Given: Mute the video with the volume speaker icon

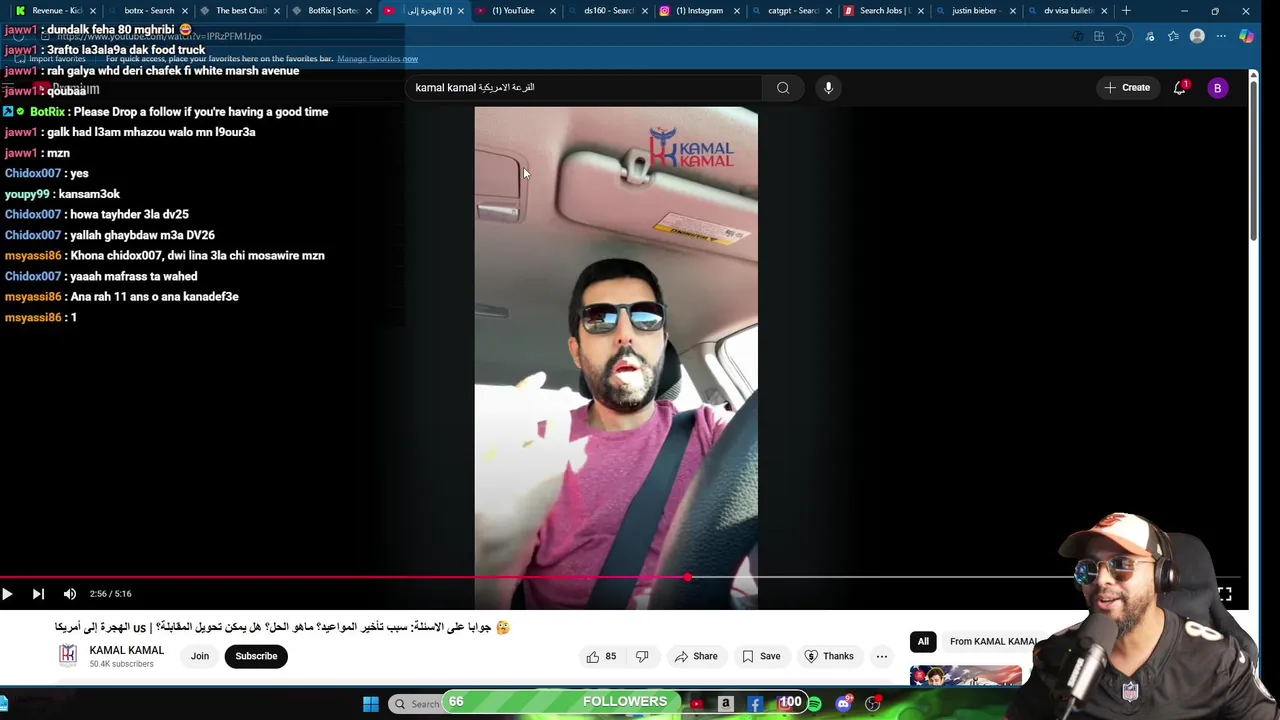Looking at the screenshot, I should pyautogui.click(x=70, y=594).
